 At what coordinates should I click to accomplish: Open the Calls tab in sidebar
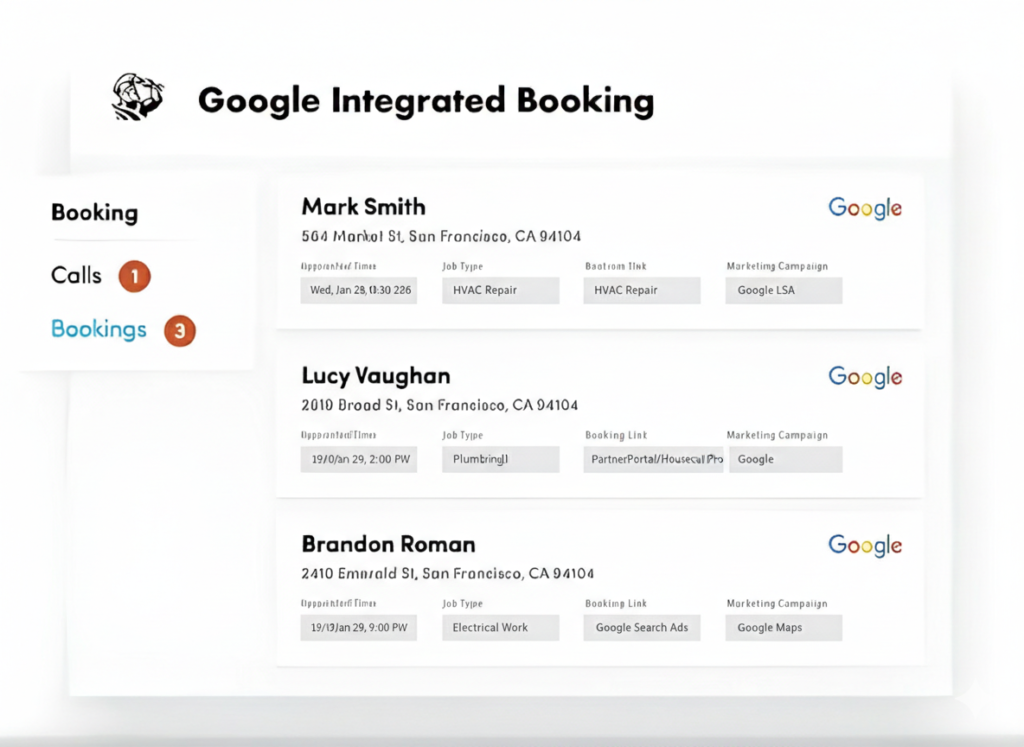77,275
